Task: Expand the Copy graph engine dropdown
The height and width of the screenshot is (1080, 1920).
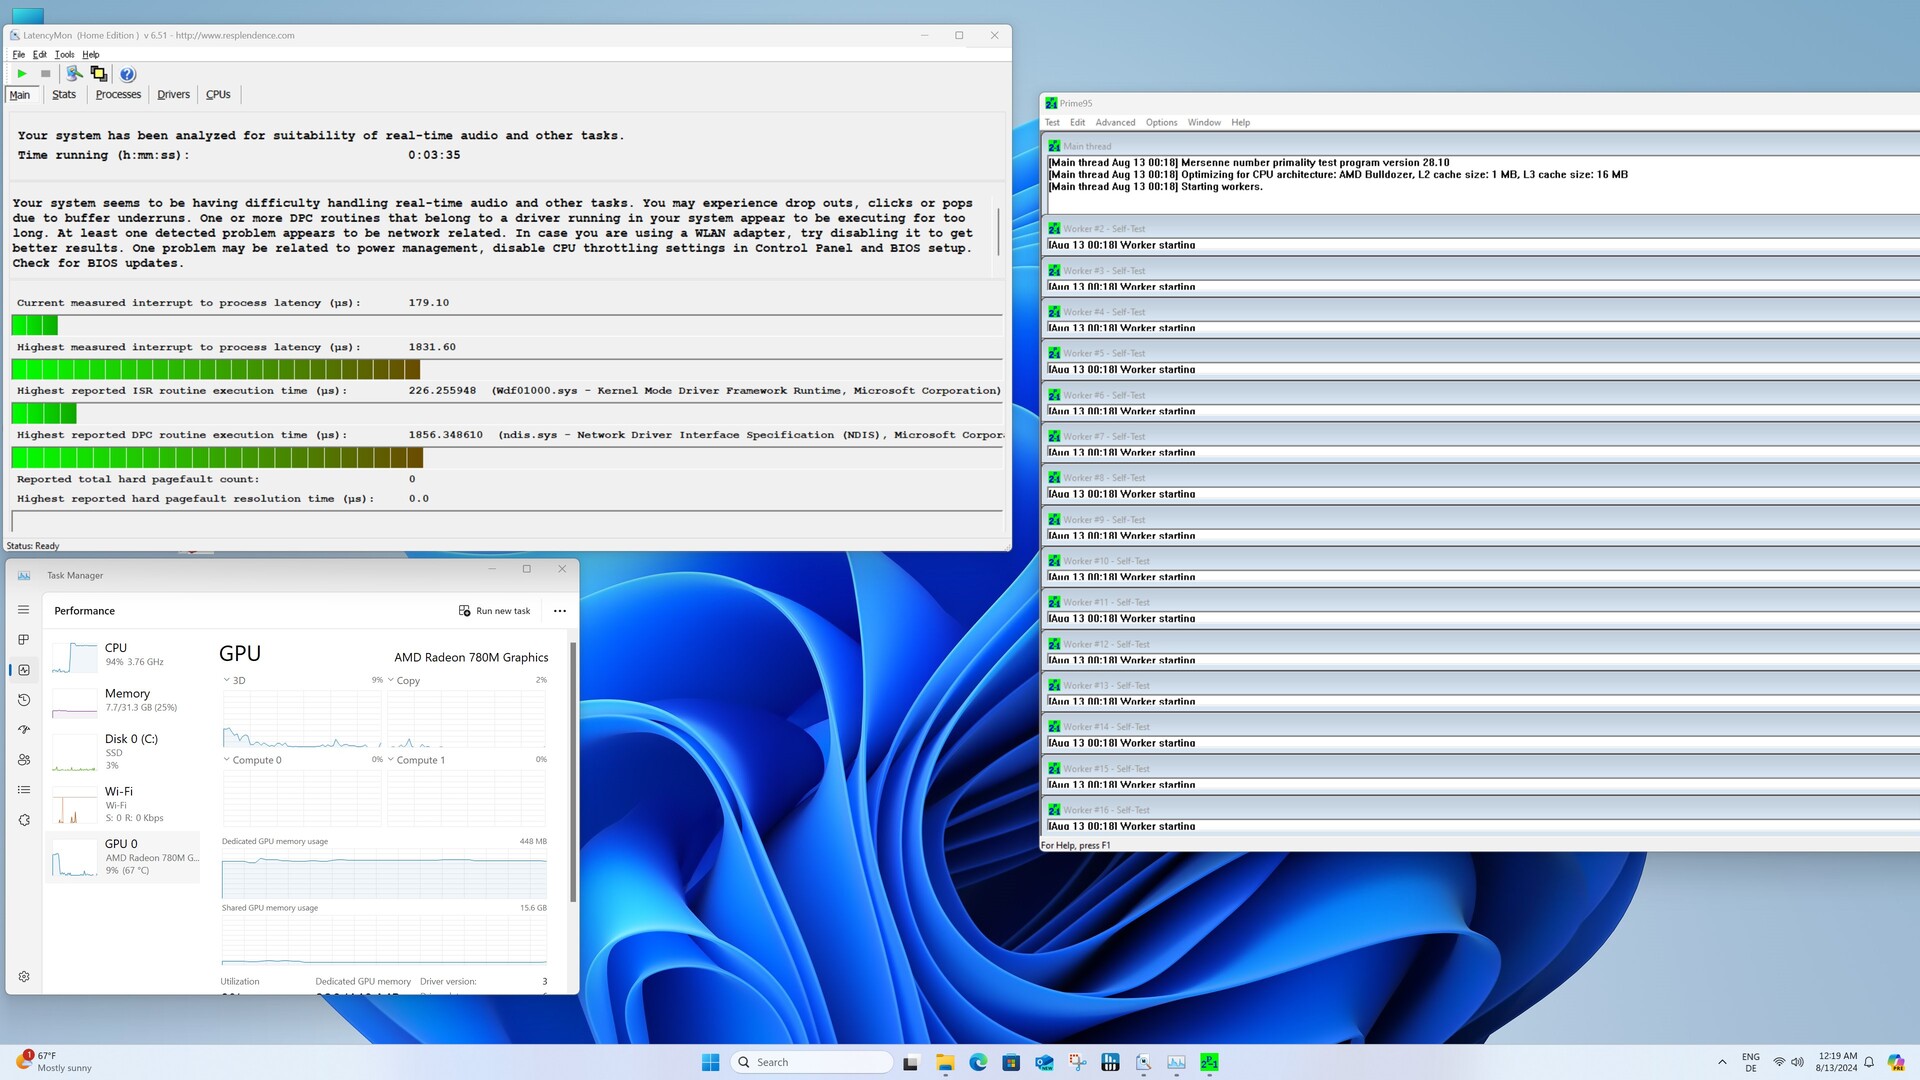Action: [x=391, y=680]
